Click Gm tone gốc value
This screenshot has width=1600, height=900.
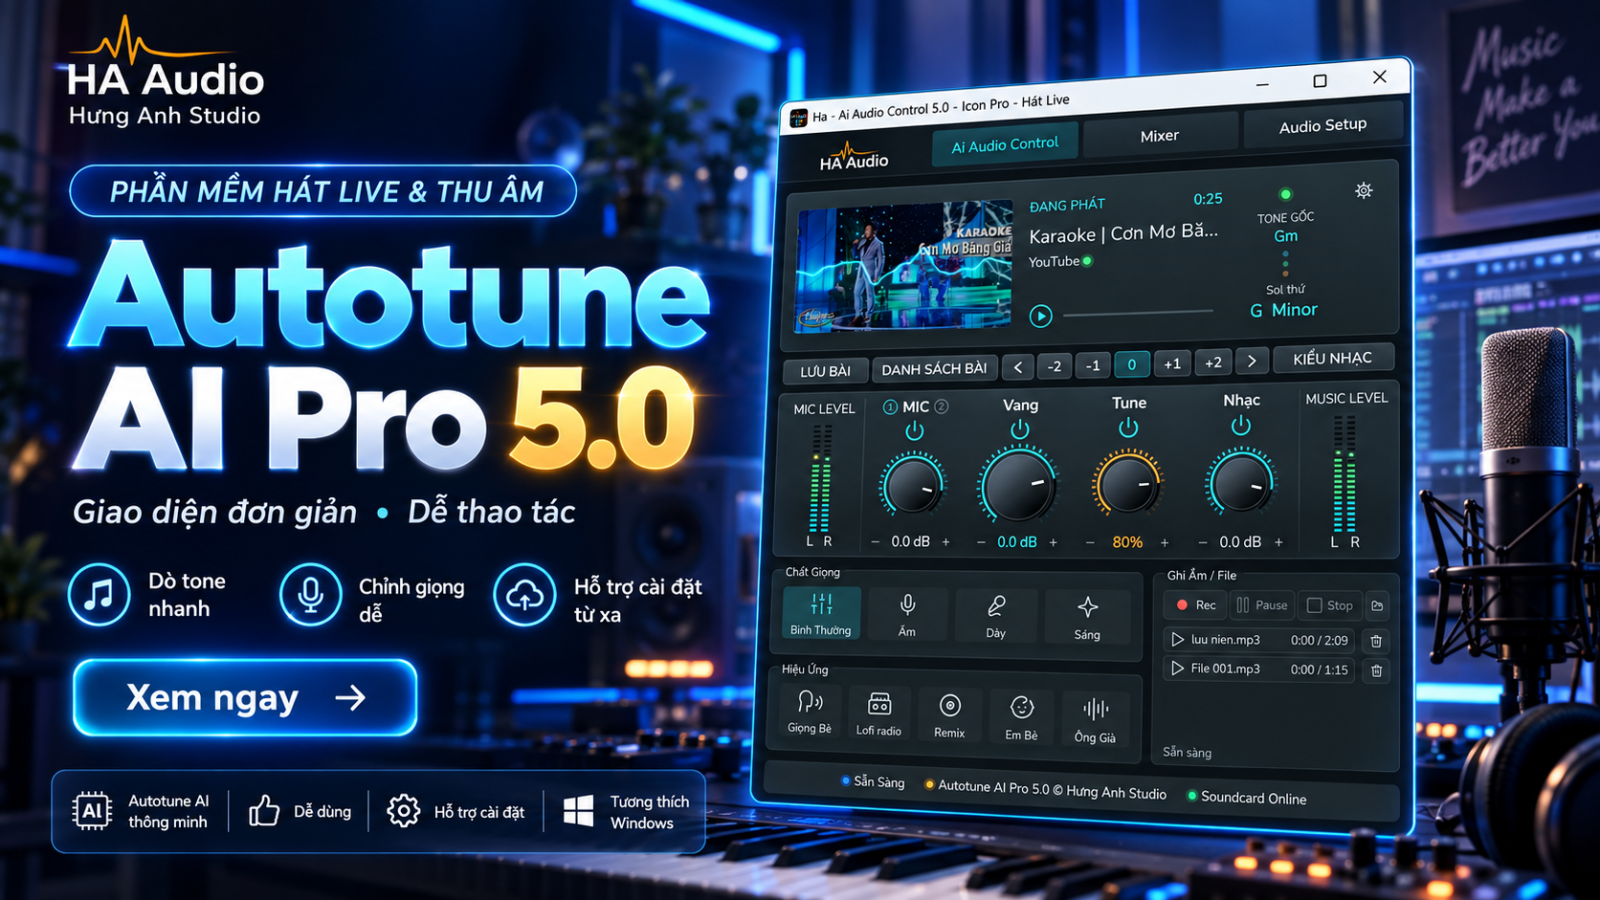tap(1286, 236)
